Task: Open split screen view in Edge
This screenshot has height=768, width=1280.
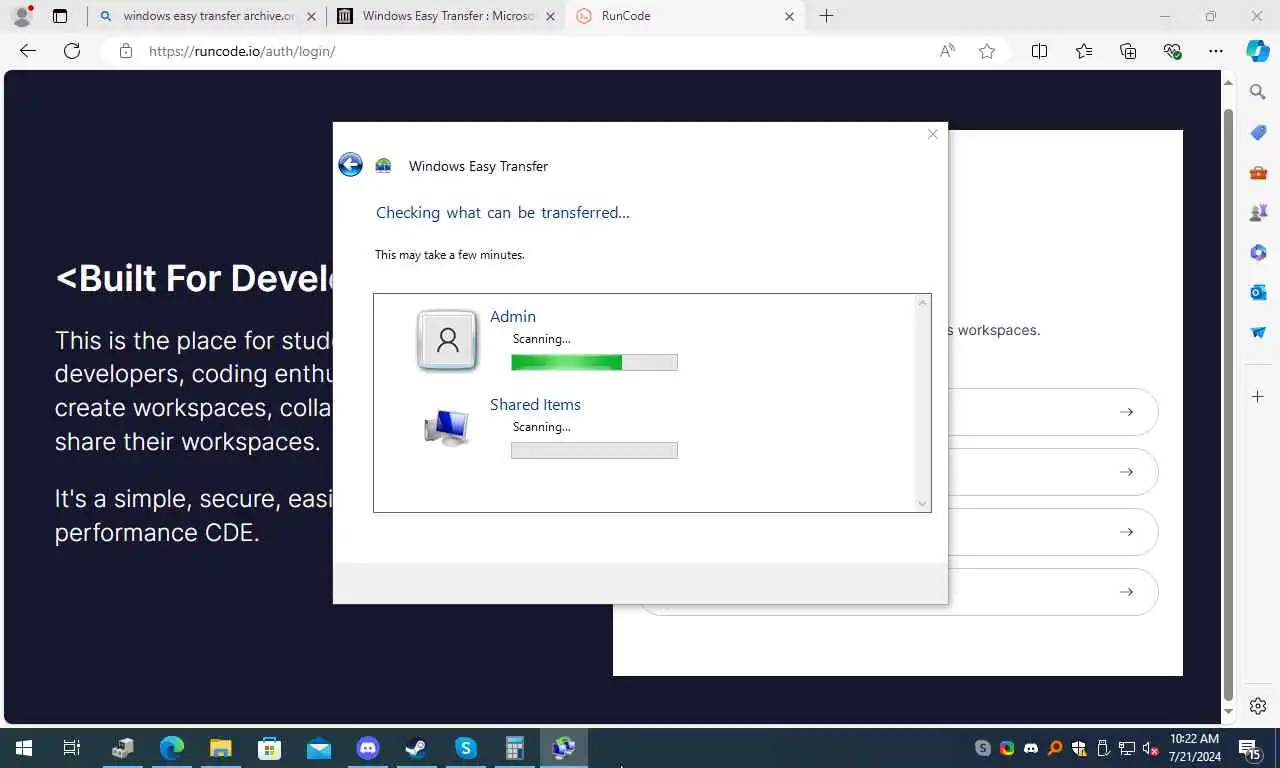Action: (1039, 51)
